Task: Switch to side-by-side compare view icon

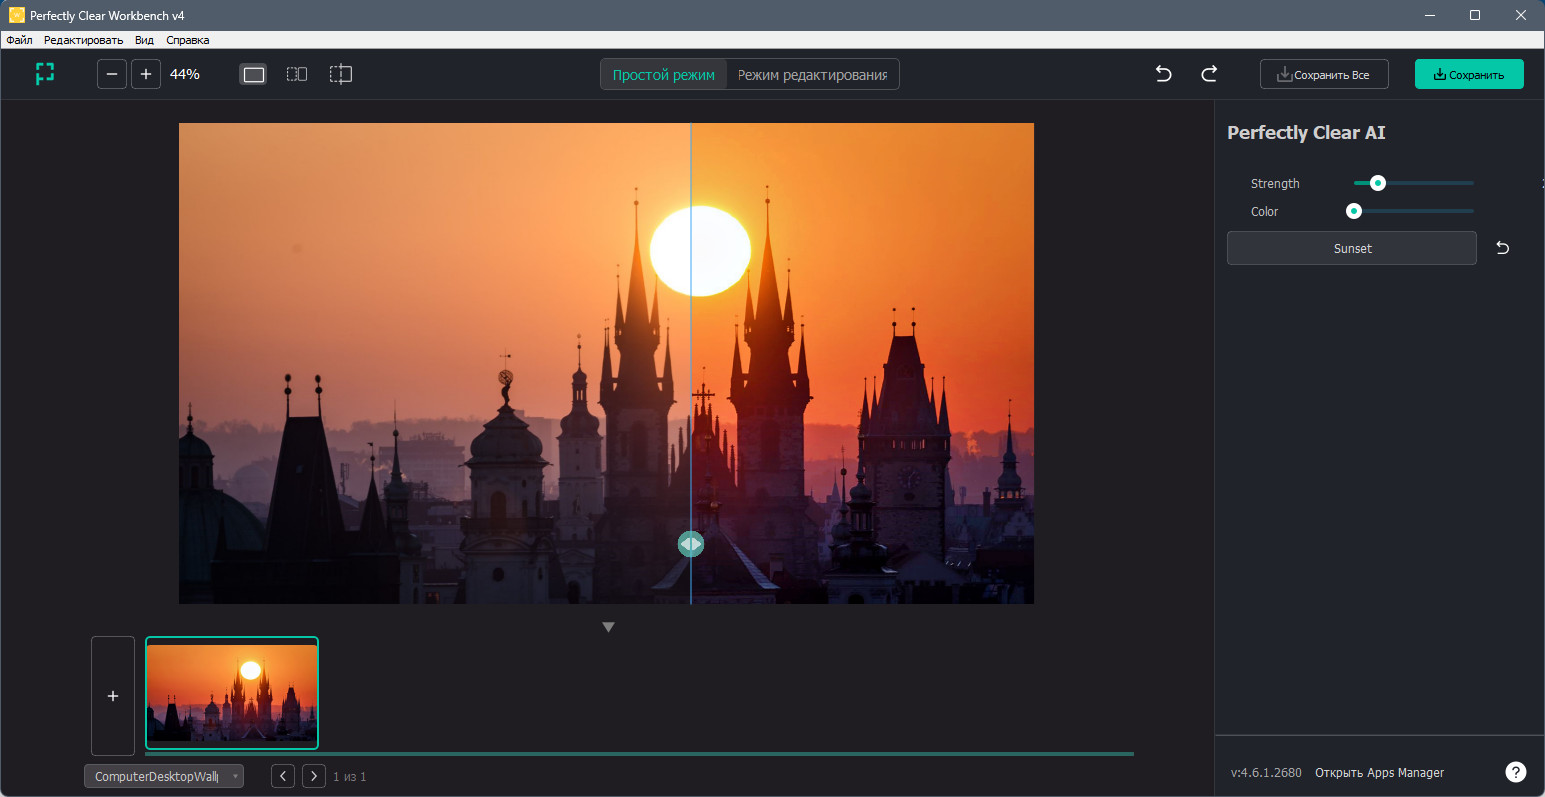Action: 297,74
